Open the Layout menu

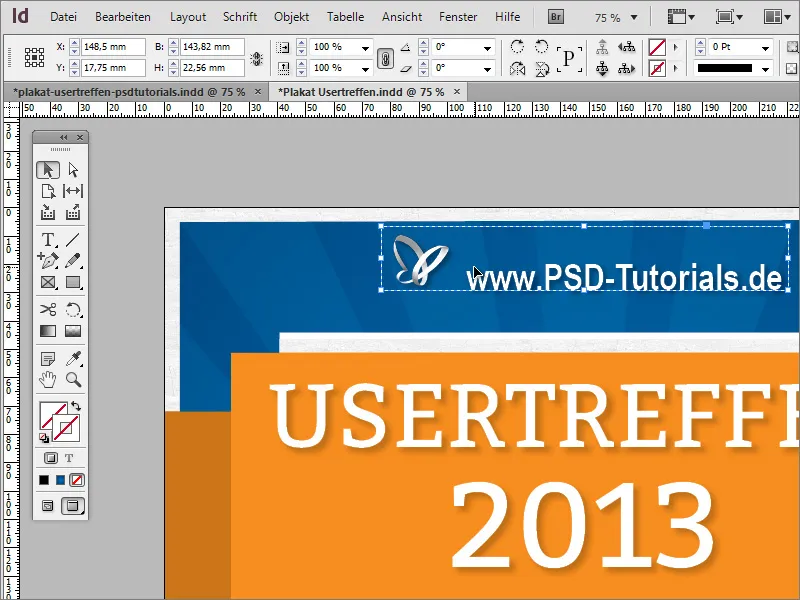tap(188, 17)
